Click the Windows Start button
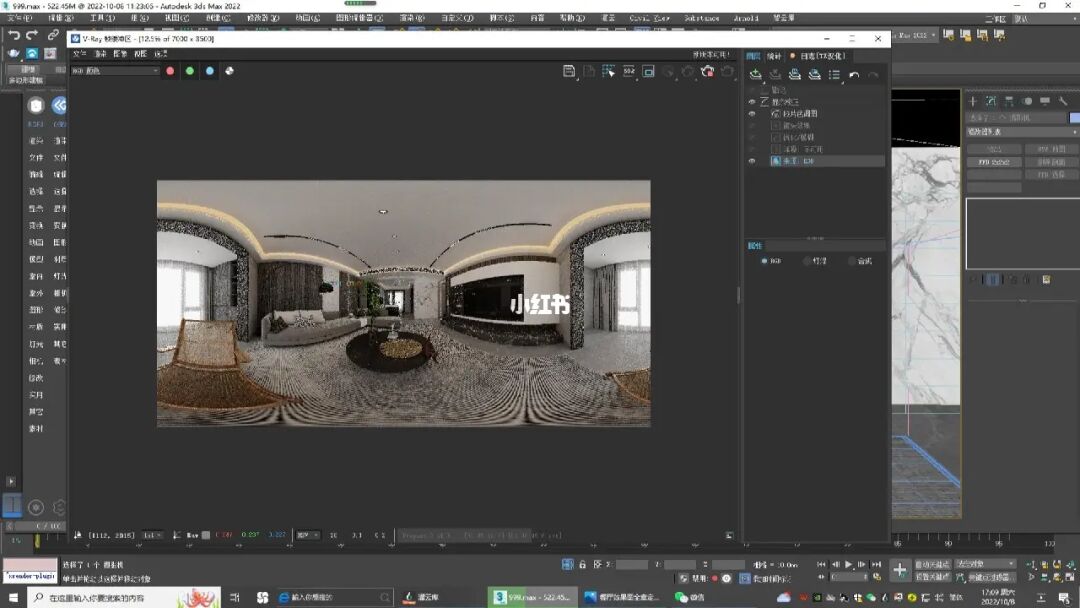 [13, 597]
